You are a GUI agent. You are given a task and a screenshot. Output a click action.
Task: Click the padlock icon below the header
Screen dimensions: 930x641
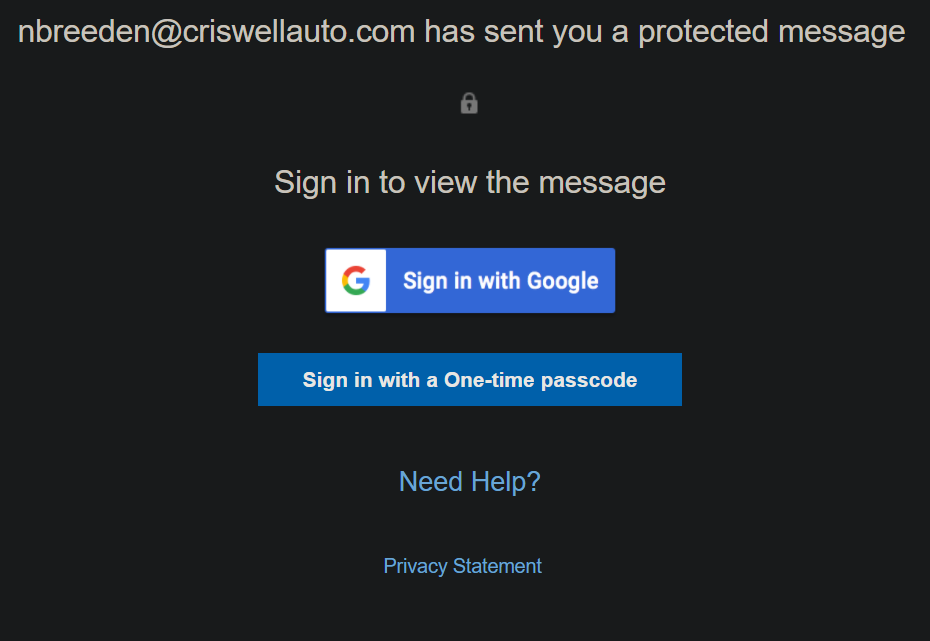[x=469, y=103]
